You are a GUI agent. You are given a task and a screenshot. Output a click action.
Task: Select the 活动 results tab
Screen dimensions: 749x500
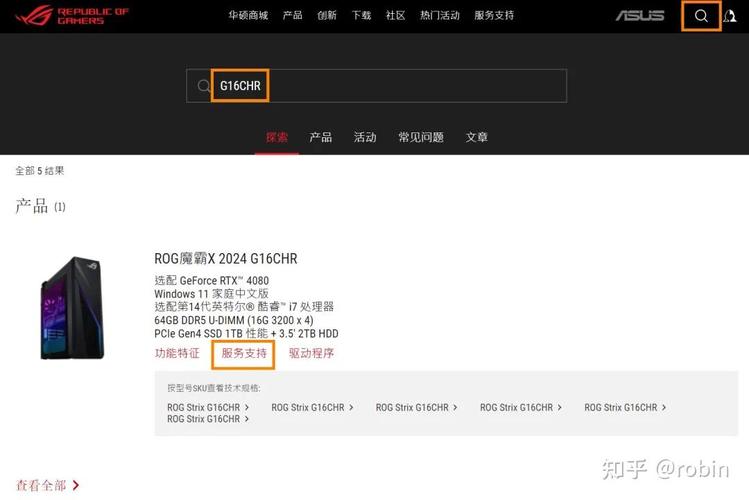coord(365,138)
